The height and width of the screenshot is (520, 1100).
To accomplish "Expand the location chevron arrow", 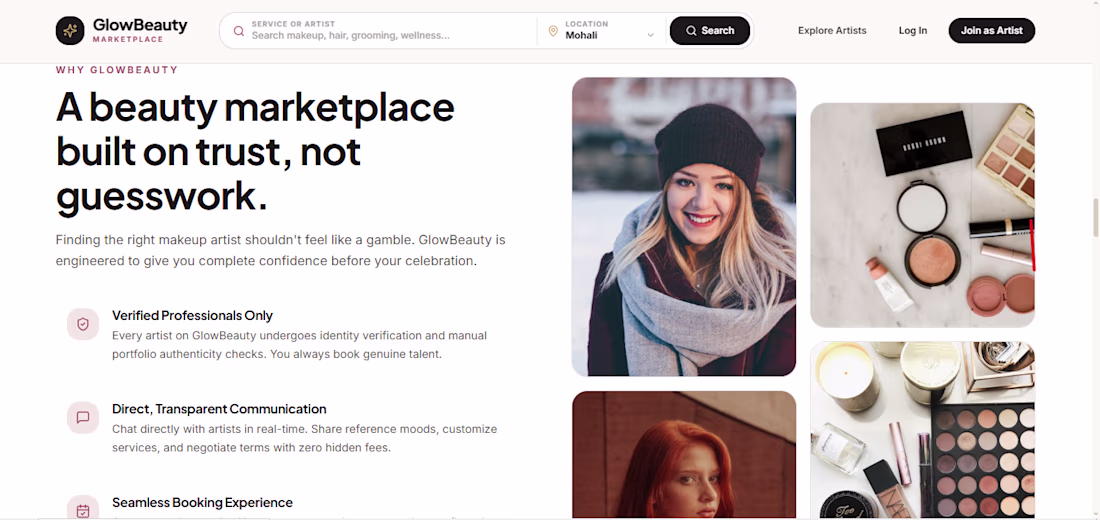I will coord(650,35).
